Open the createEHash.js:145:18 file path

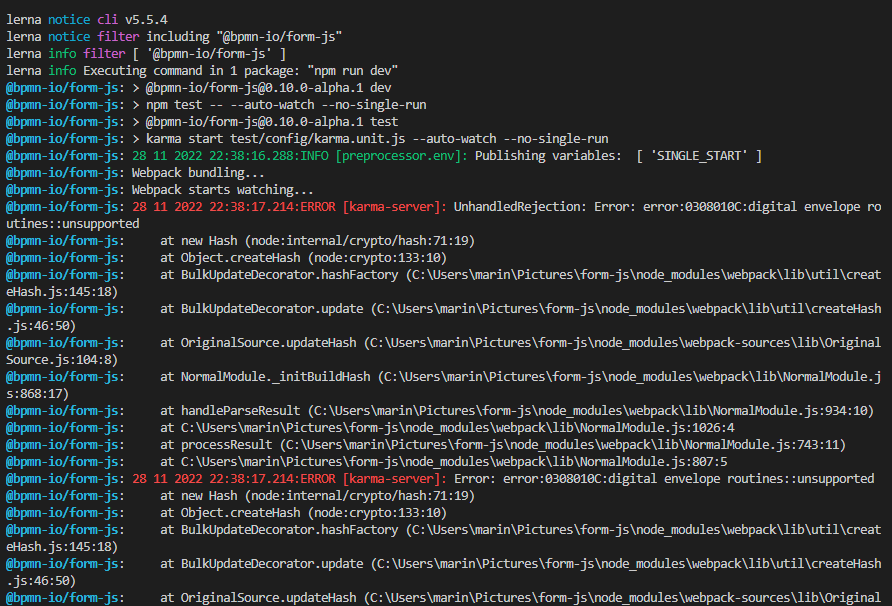(60, 291)
